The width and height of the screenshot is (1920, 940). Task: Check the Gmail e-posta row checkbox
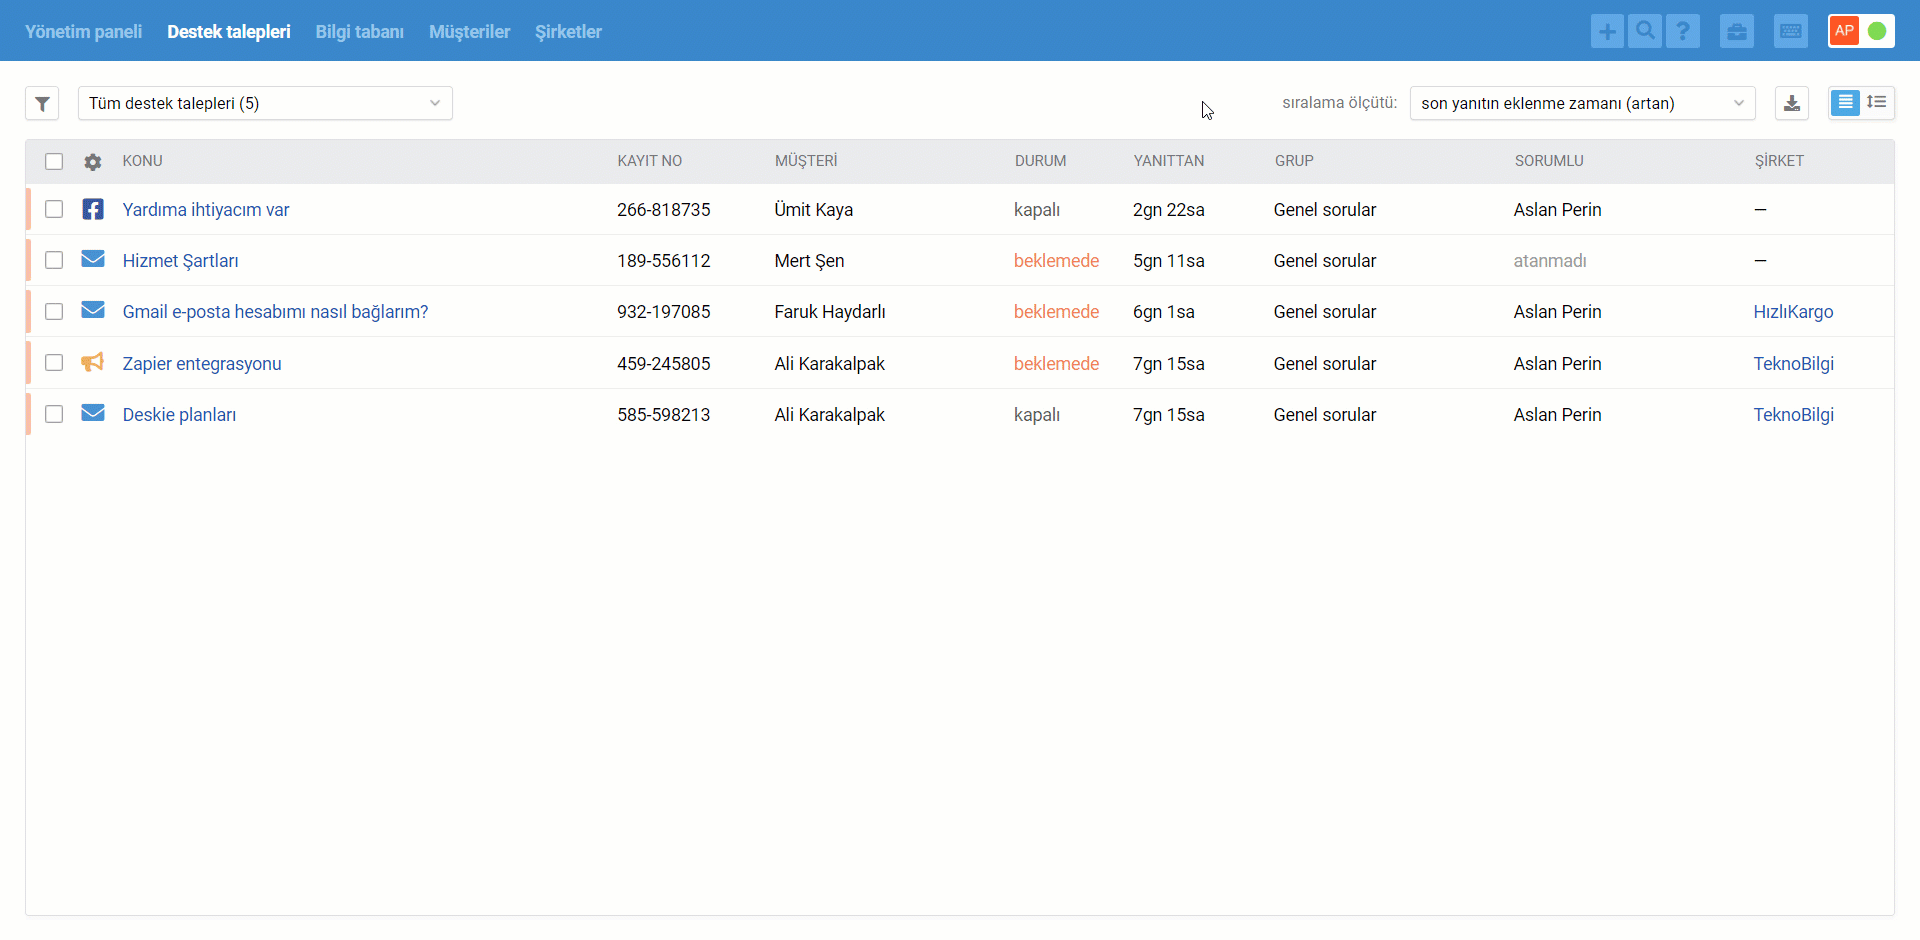[54, 311]
